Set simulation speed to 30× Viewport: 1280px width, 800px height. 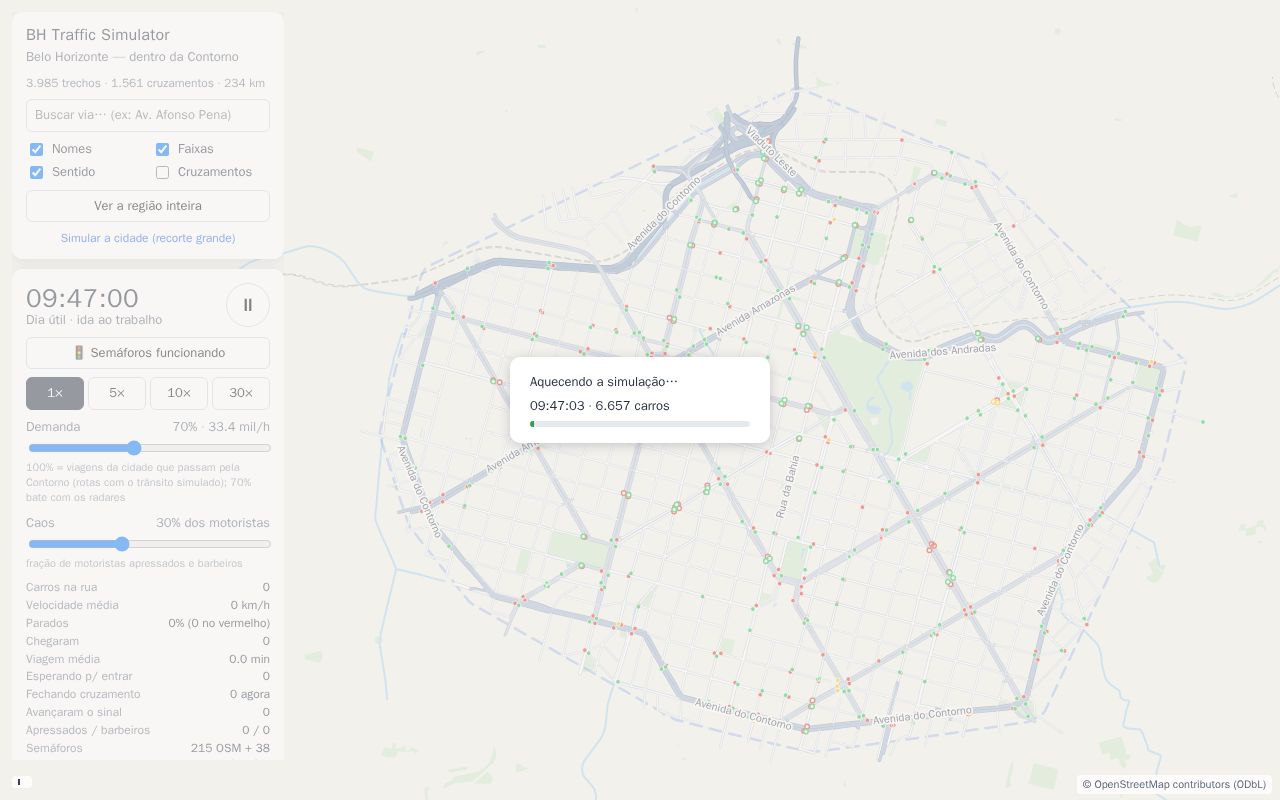pos(241,393)
